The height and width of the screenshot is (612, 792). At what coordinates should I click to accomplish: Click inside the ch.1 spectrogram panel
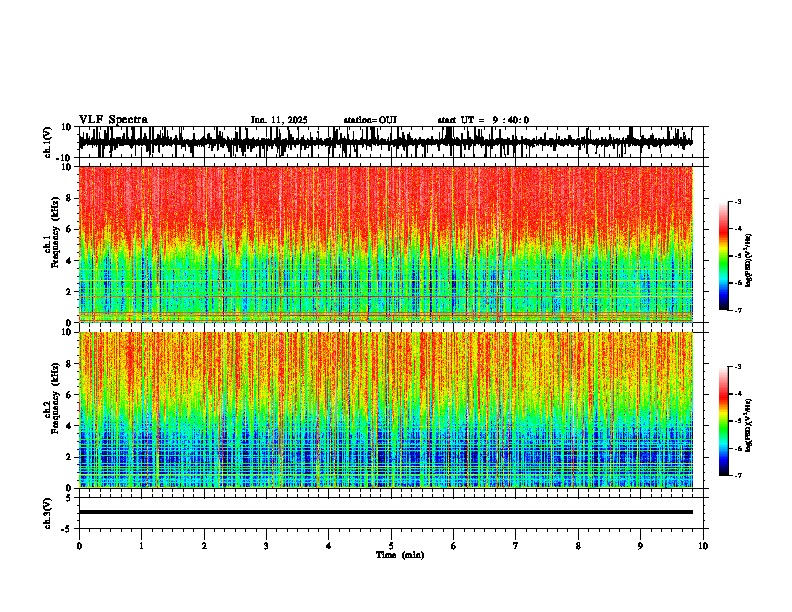coord(385,244)
